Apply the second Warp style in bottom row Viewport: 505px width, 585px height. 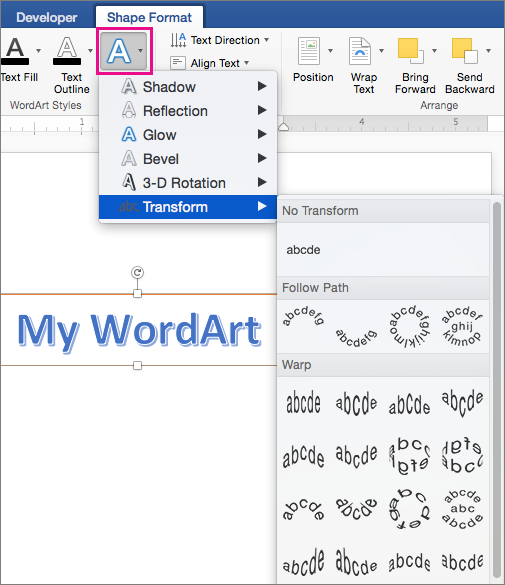tap(356, 561)
